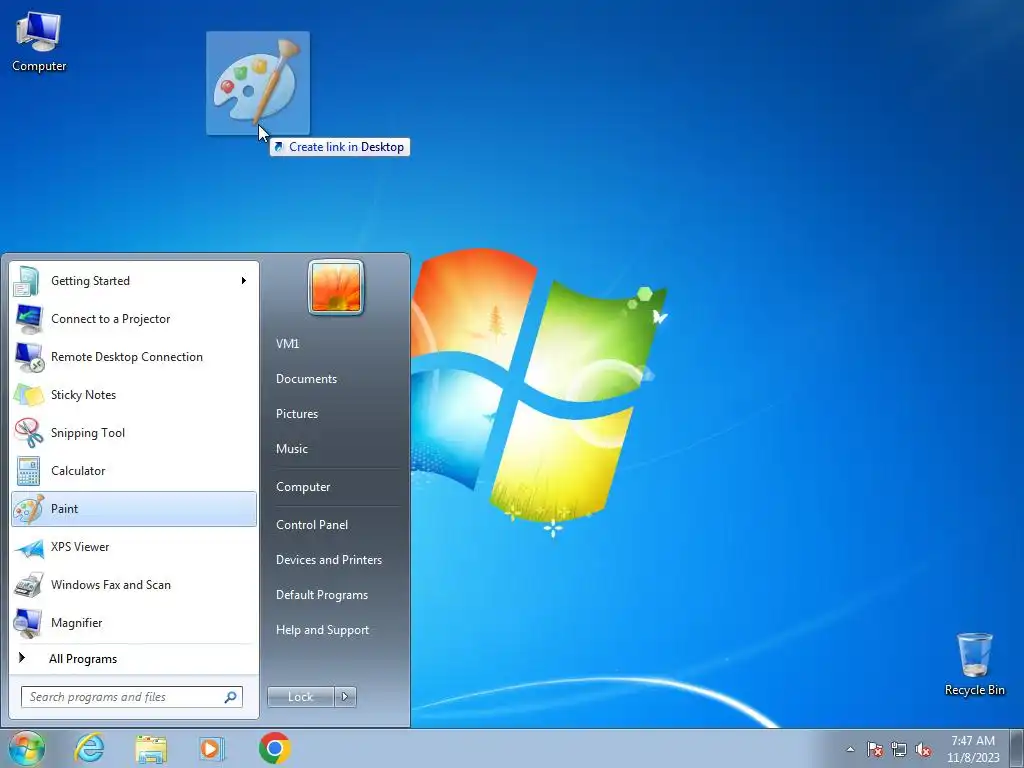Open Documents from Start menu
Image resolution: width=1024 pixels, height=768 pixels.
(x=306, y=379)
